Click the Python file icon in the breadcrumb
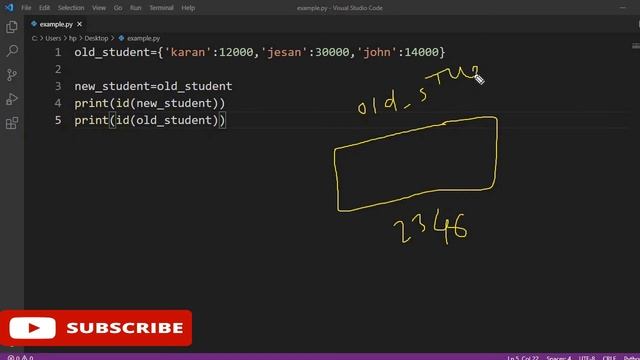Screen dimensions: 640x360 (x=121, y=38)
